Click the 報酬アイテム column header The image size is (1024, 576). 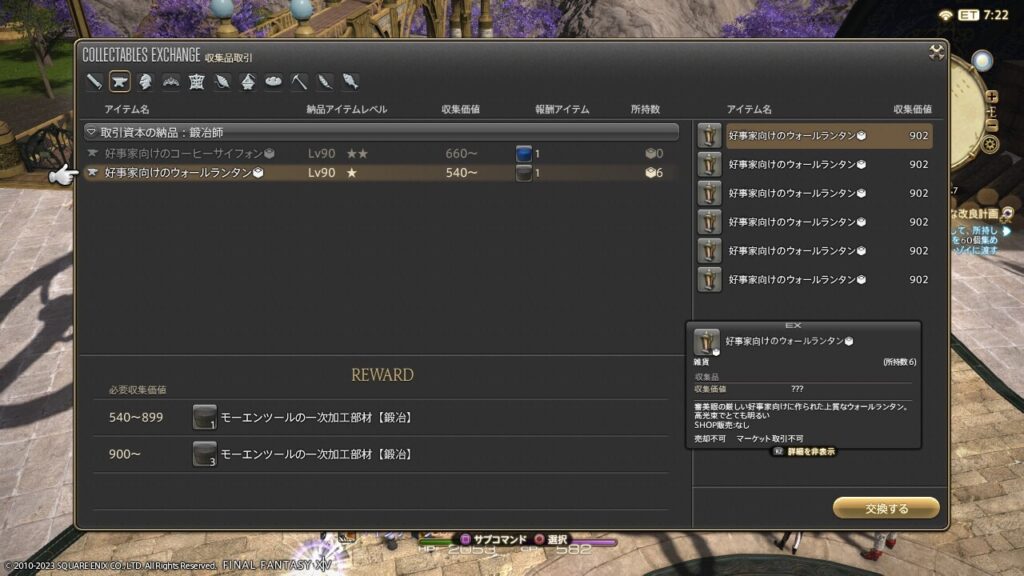tap(562, 109)
